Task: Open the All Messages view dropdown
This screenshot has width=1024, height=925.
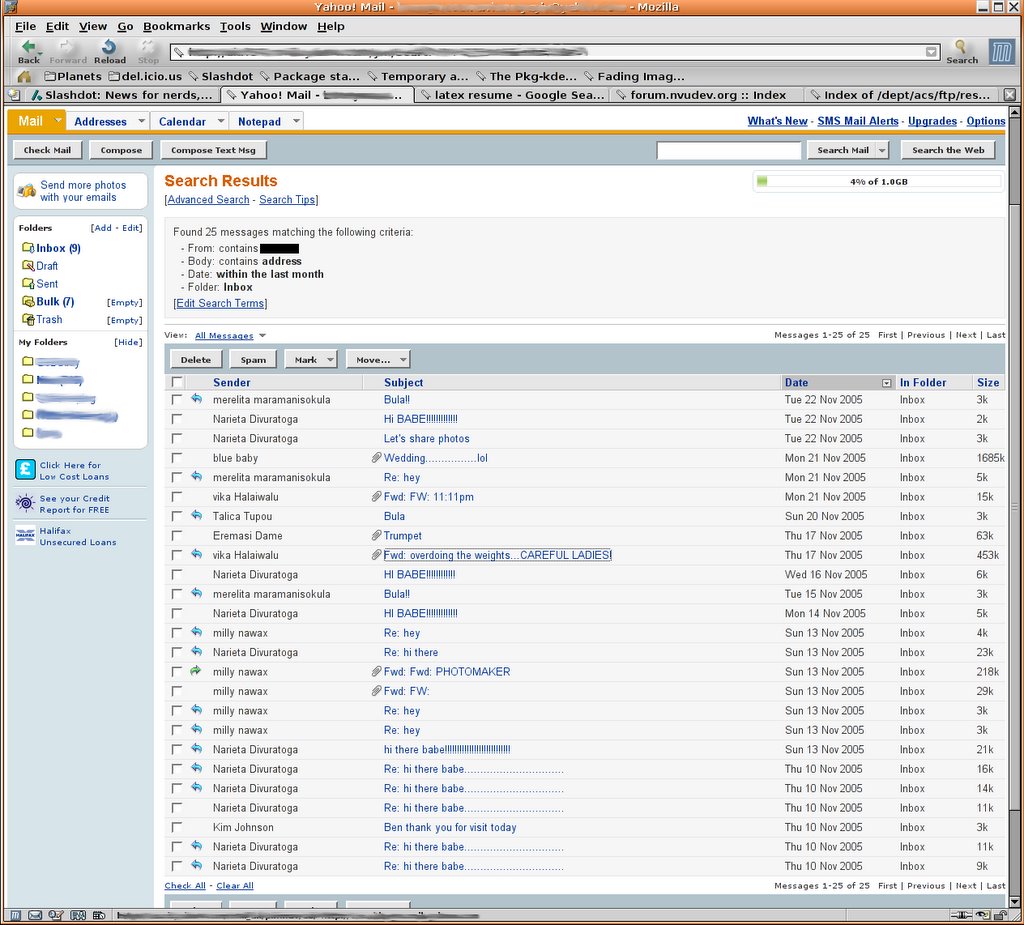Action: click(230, 336)
